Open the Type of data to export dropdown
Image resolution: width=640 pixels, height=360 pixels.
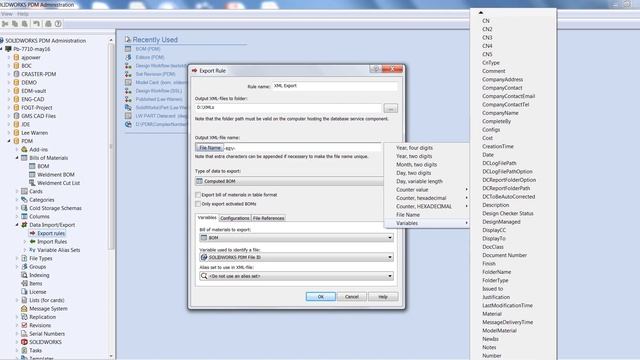[289, 181]
